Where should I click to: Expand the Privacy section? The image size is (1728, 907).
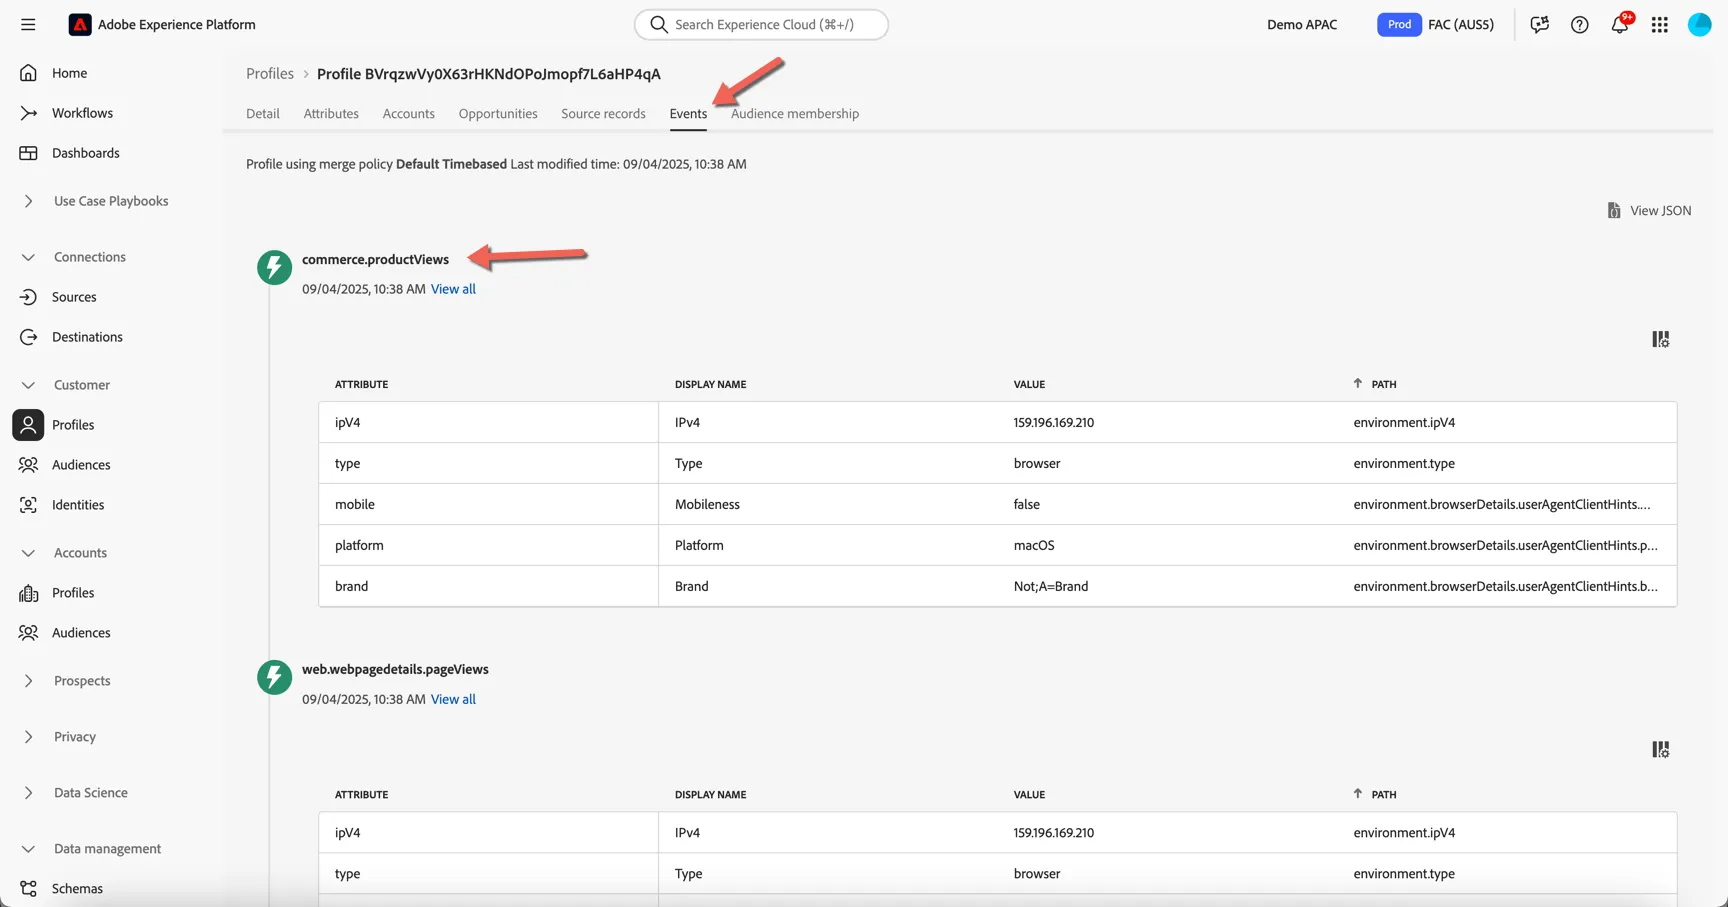pyautogui.click(x=28, y=737)
